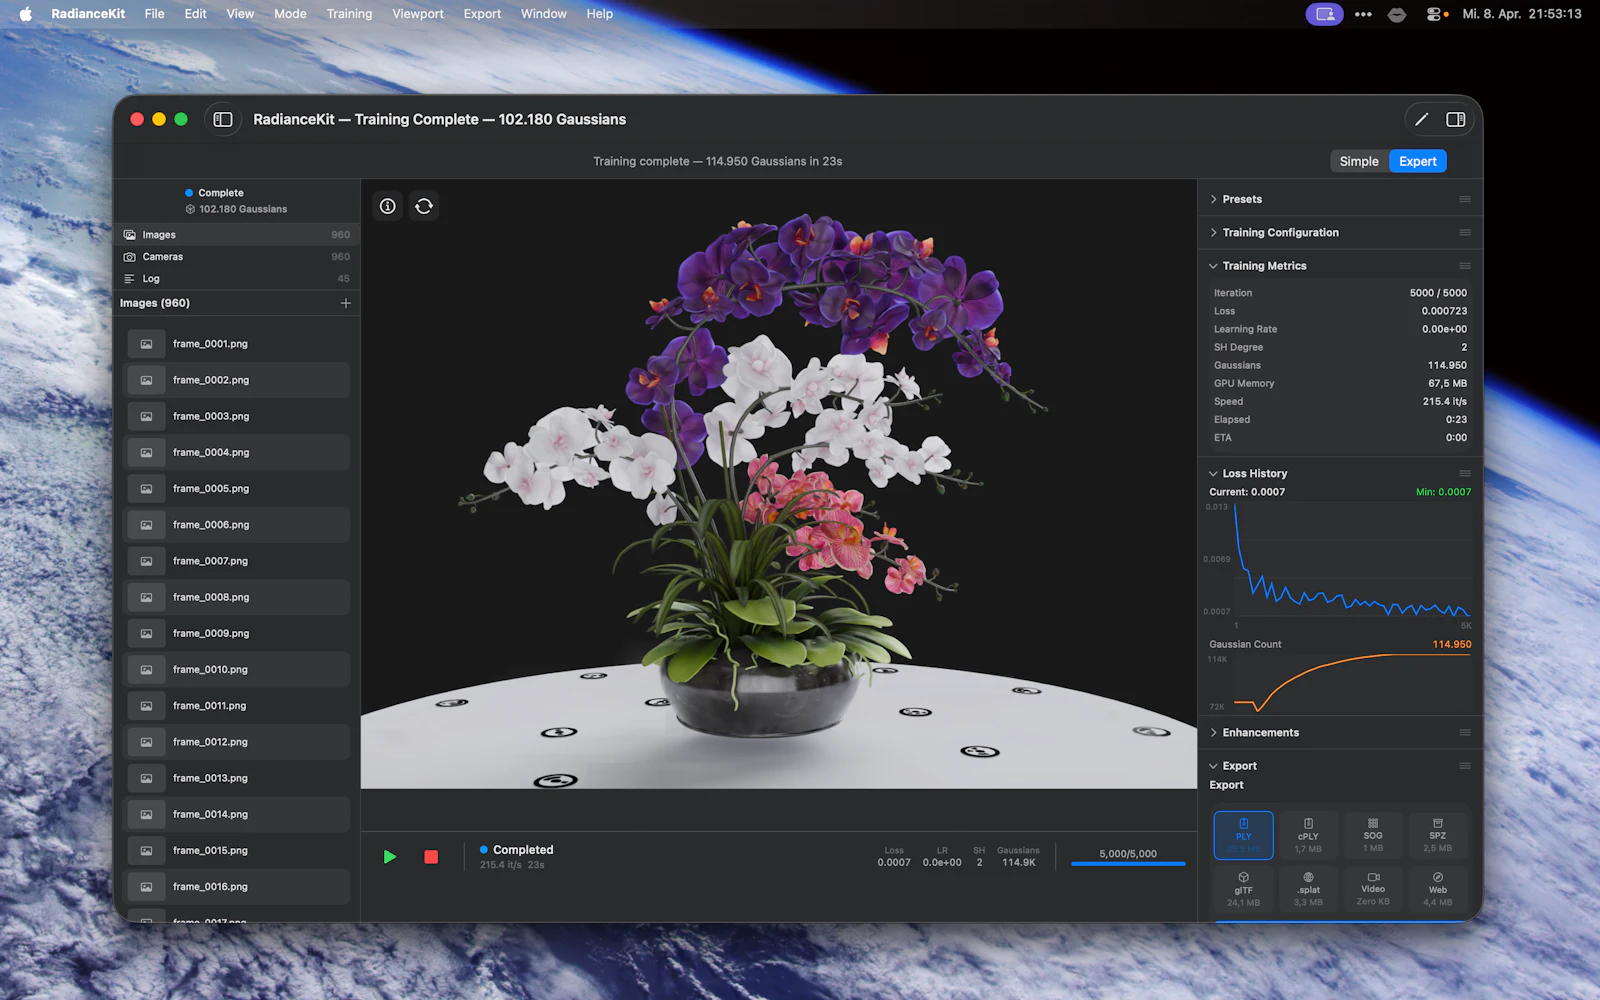Click frame_0005.png image thumbnail icon

(146, 489)
